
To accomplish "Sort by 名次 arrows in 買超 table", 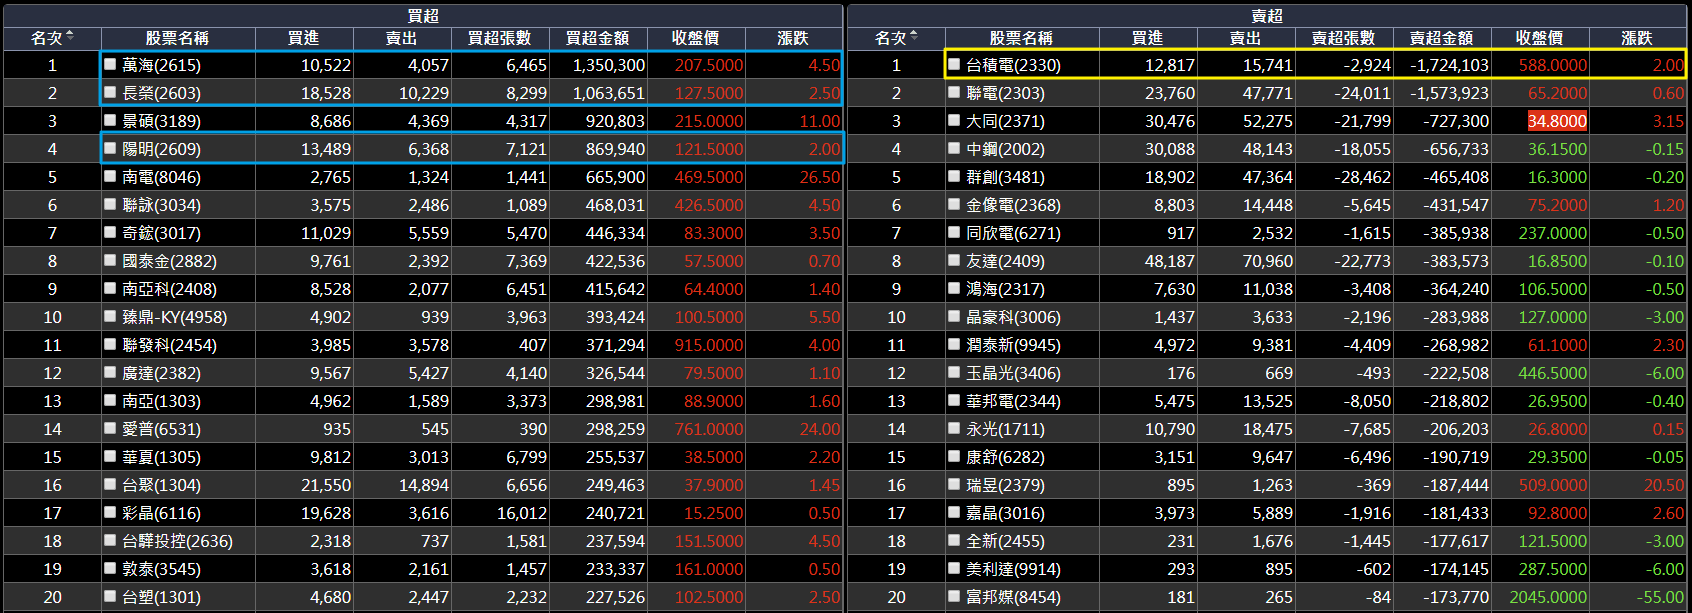I will 70,37.
